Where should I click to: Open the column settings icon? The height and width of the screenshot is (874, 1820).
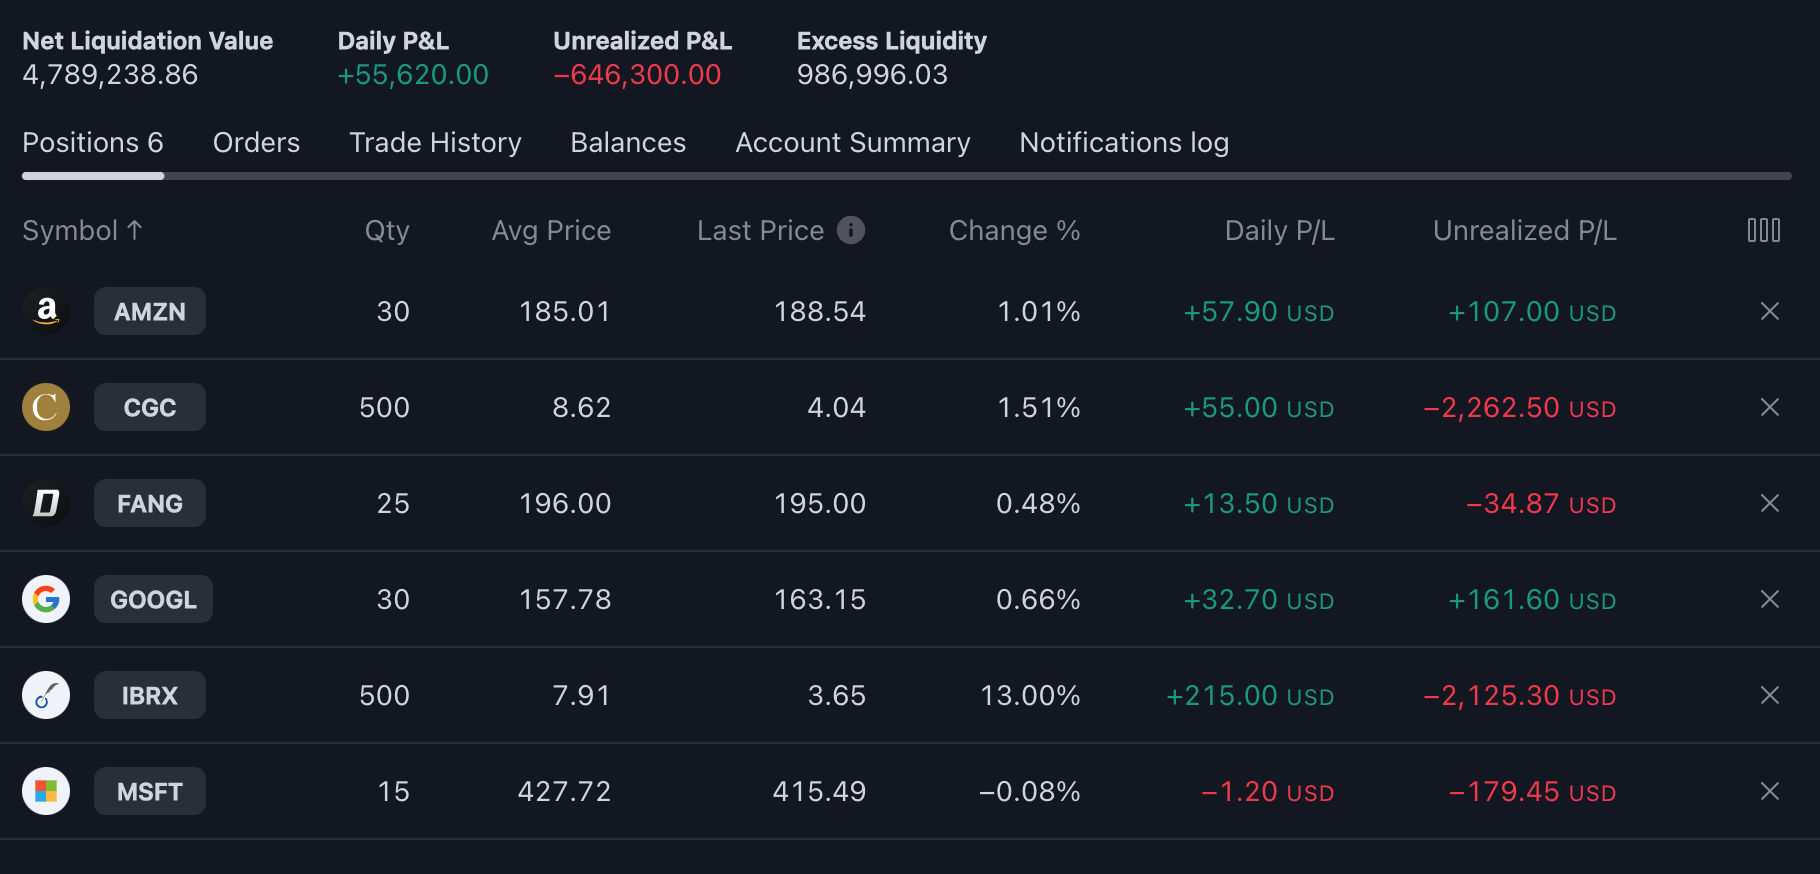pos(1763,231)
